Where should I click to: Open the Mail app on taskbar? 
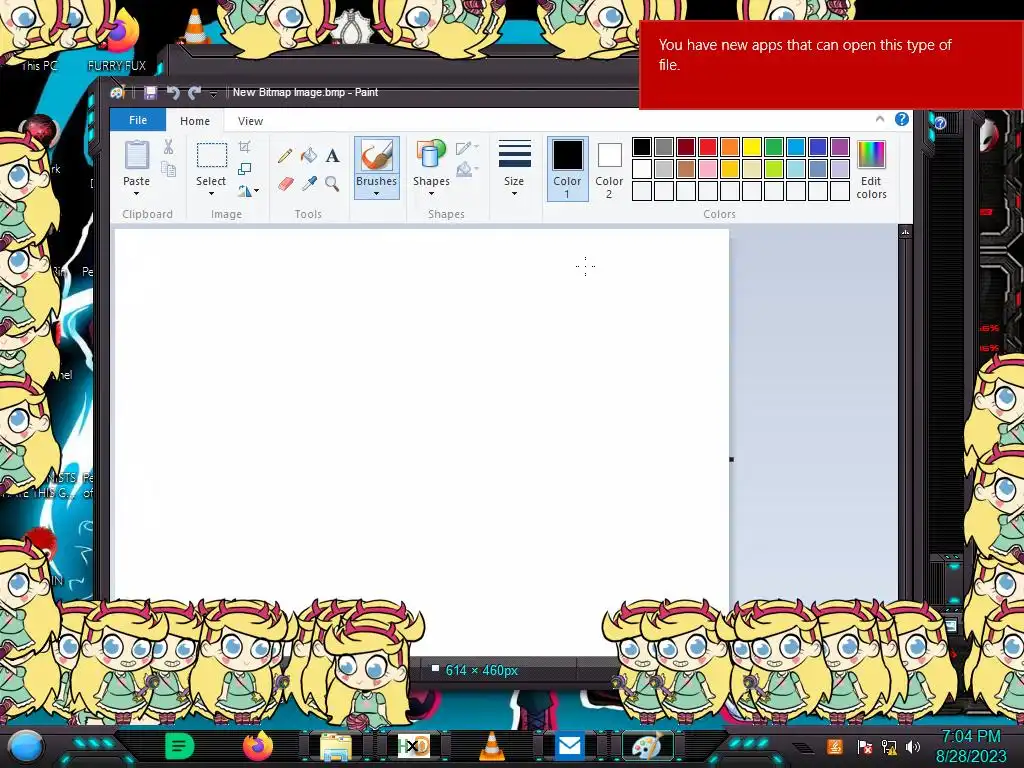pyautogui.click(x=569, y=746)
